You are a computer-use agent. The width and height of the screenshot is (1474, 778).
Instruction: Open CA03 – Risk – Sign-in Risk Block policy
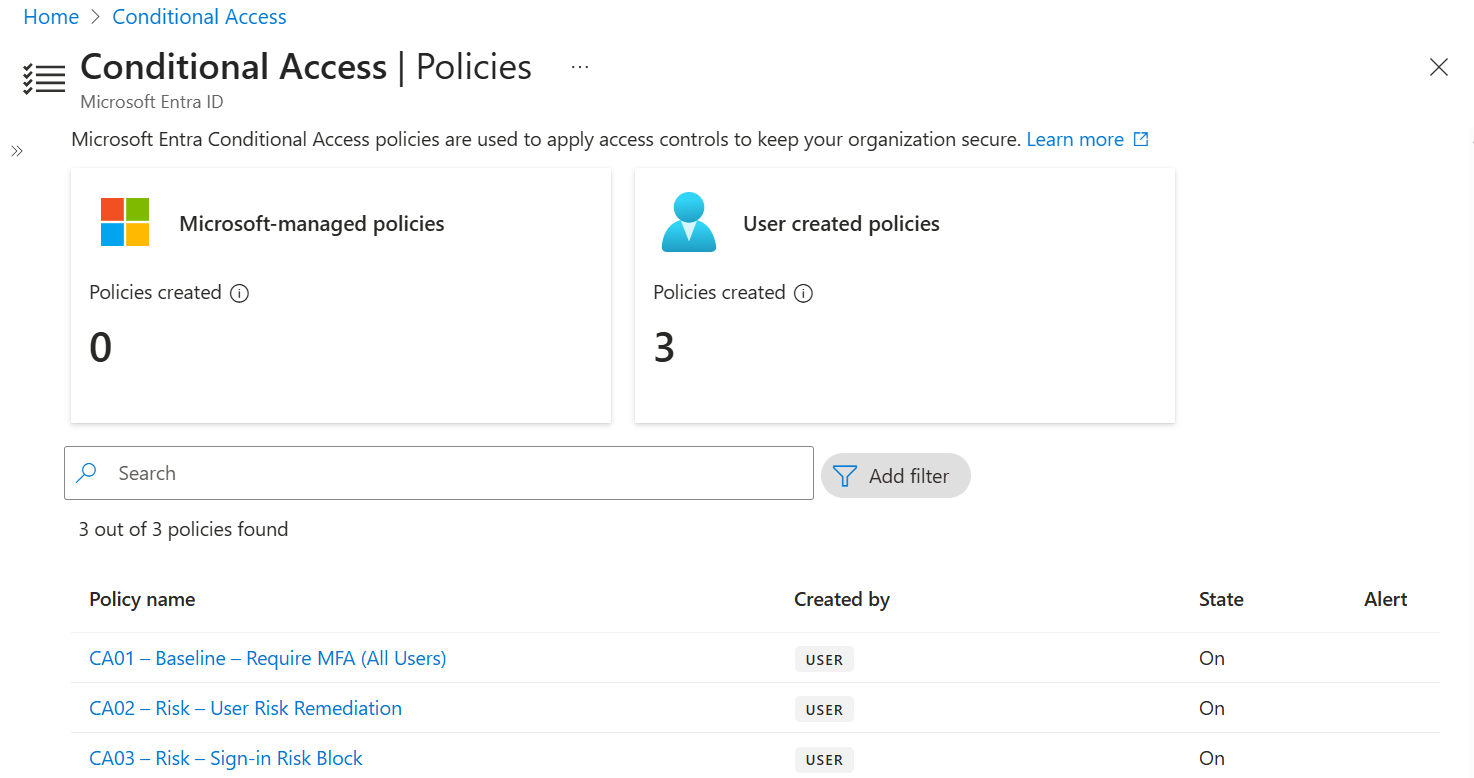(226, 758)
